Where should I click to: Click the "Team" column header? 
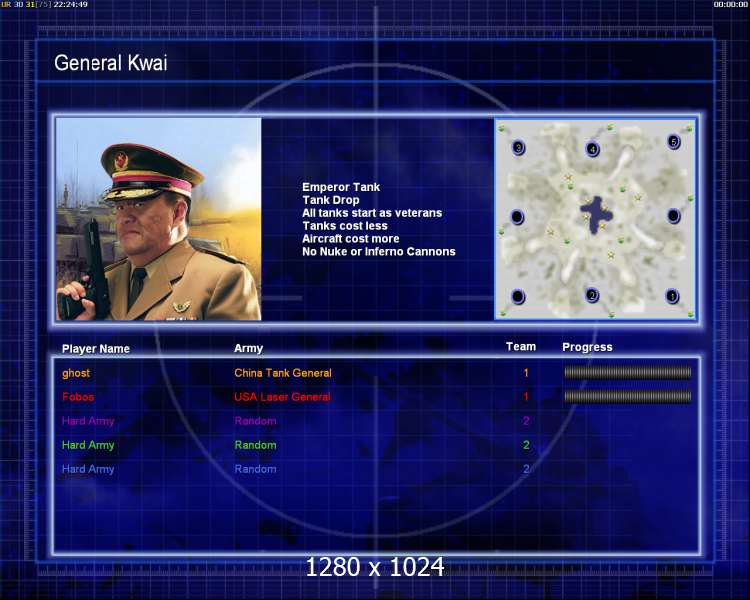click(x=521, y=347)
